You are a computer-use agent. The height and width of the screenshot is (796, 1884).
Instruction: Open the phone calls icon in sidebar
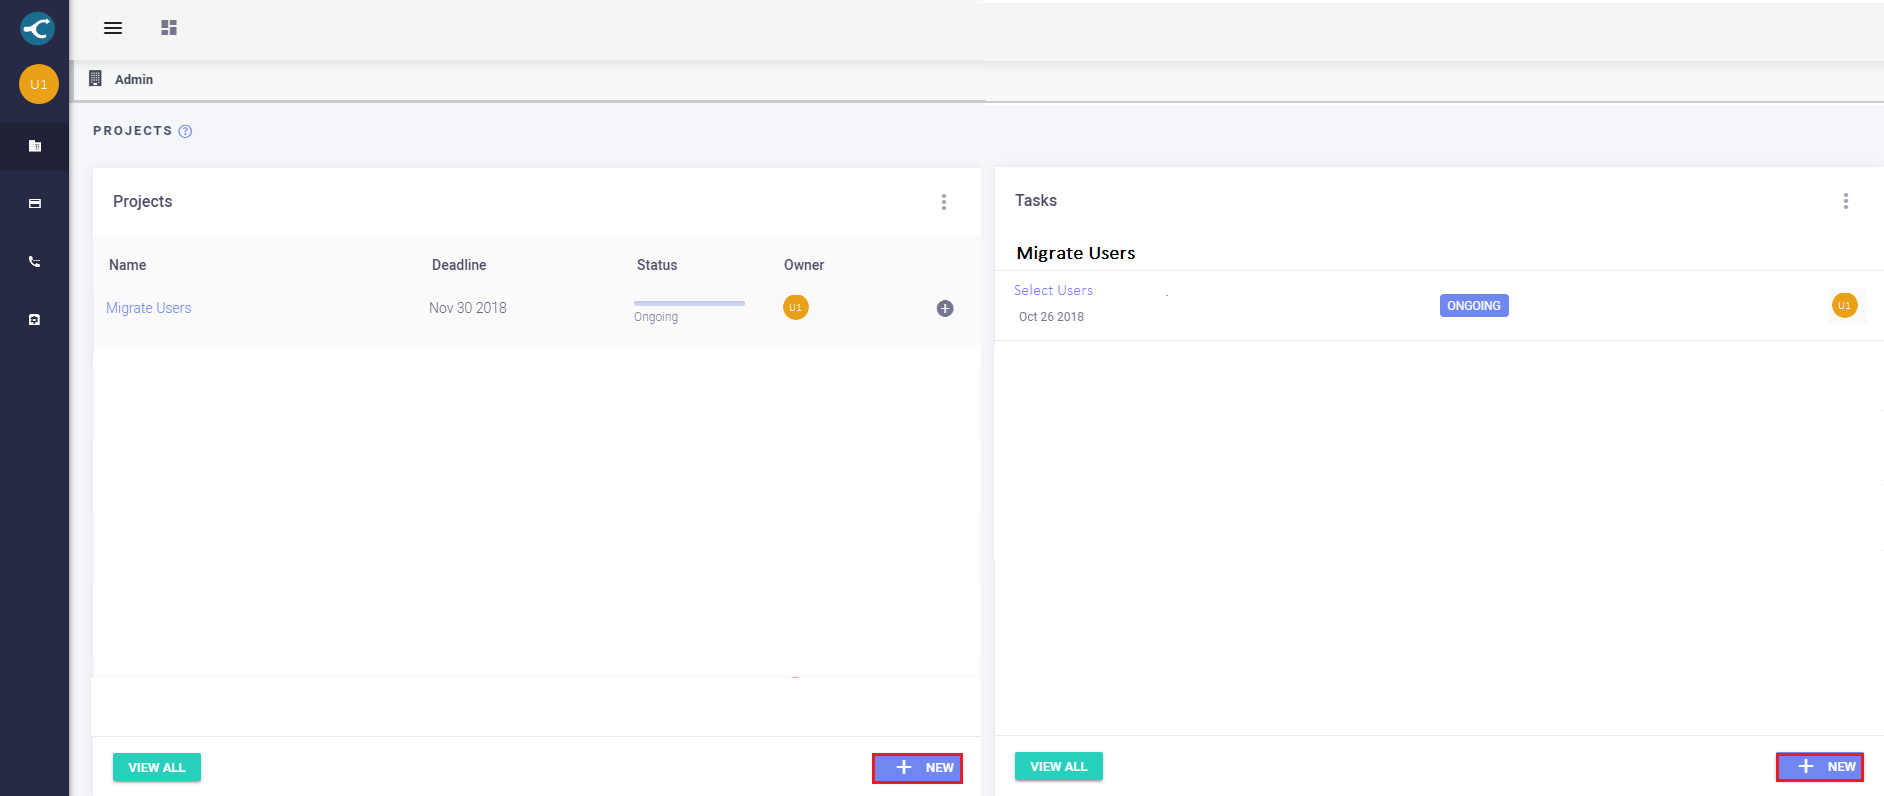[x=35, y=262]
